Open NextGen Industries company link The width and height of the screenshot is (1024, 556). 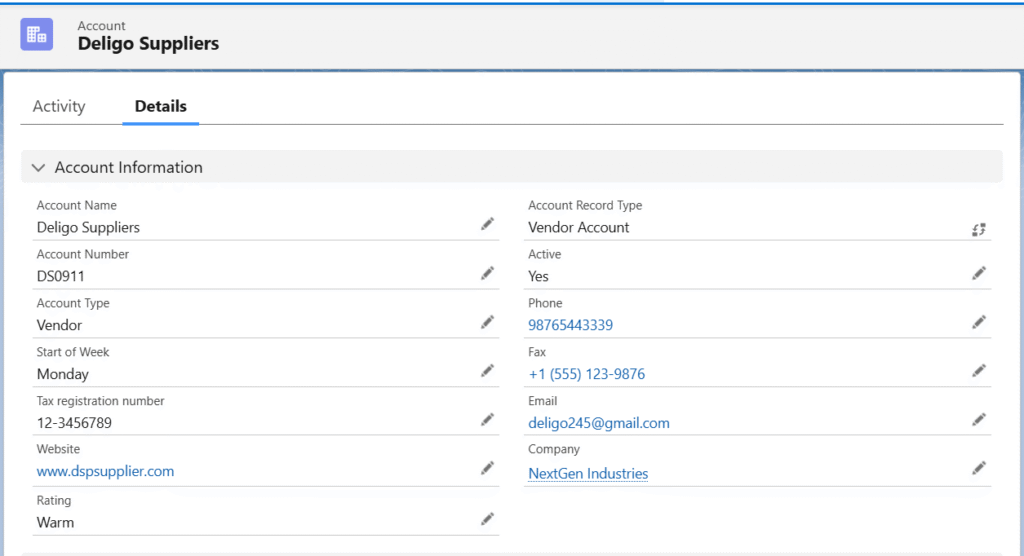click(x=588, y=474)
